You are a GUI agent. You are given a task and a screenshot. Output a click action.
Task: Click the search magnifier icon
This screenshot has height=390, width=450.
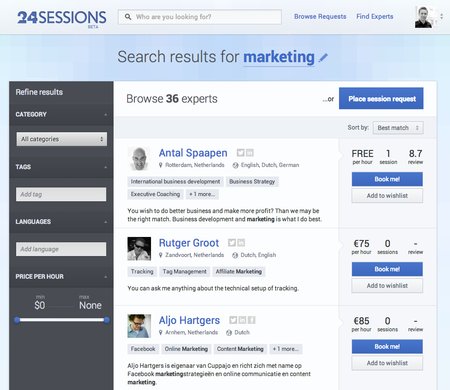128,17
